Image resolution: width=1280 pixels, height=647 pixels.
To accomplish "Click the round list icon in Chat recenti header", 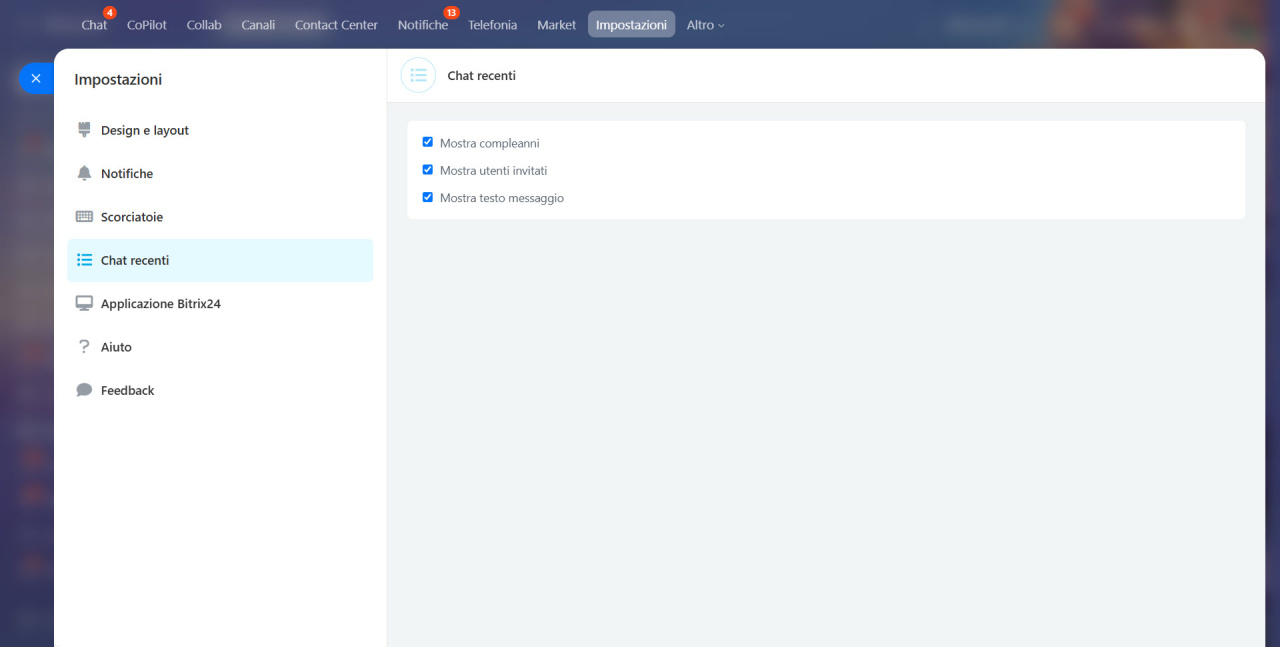I will (418, 75).
